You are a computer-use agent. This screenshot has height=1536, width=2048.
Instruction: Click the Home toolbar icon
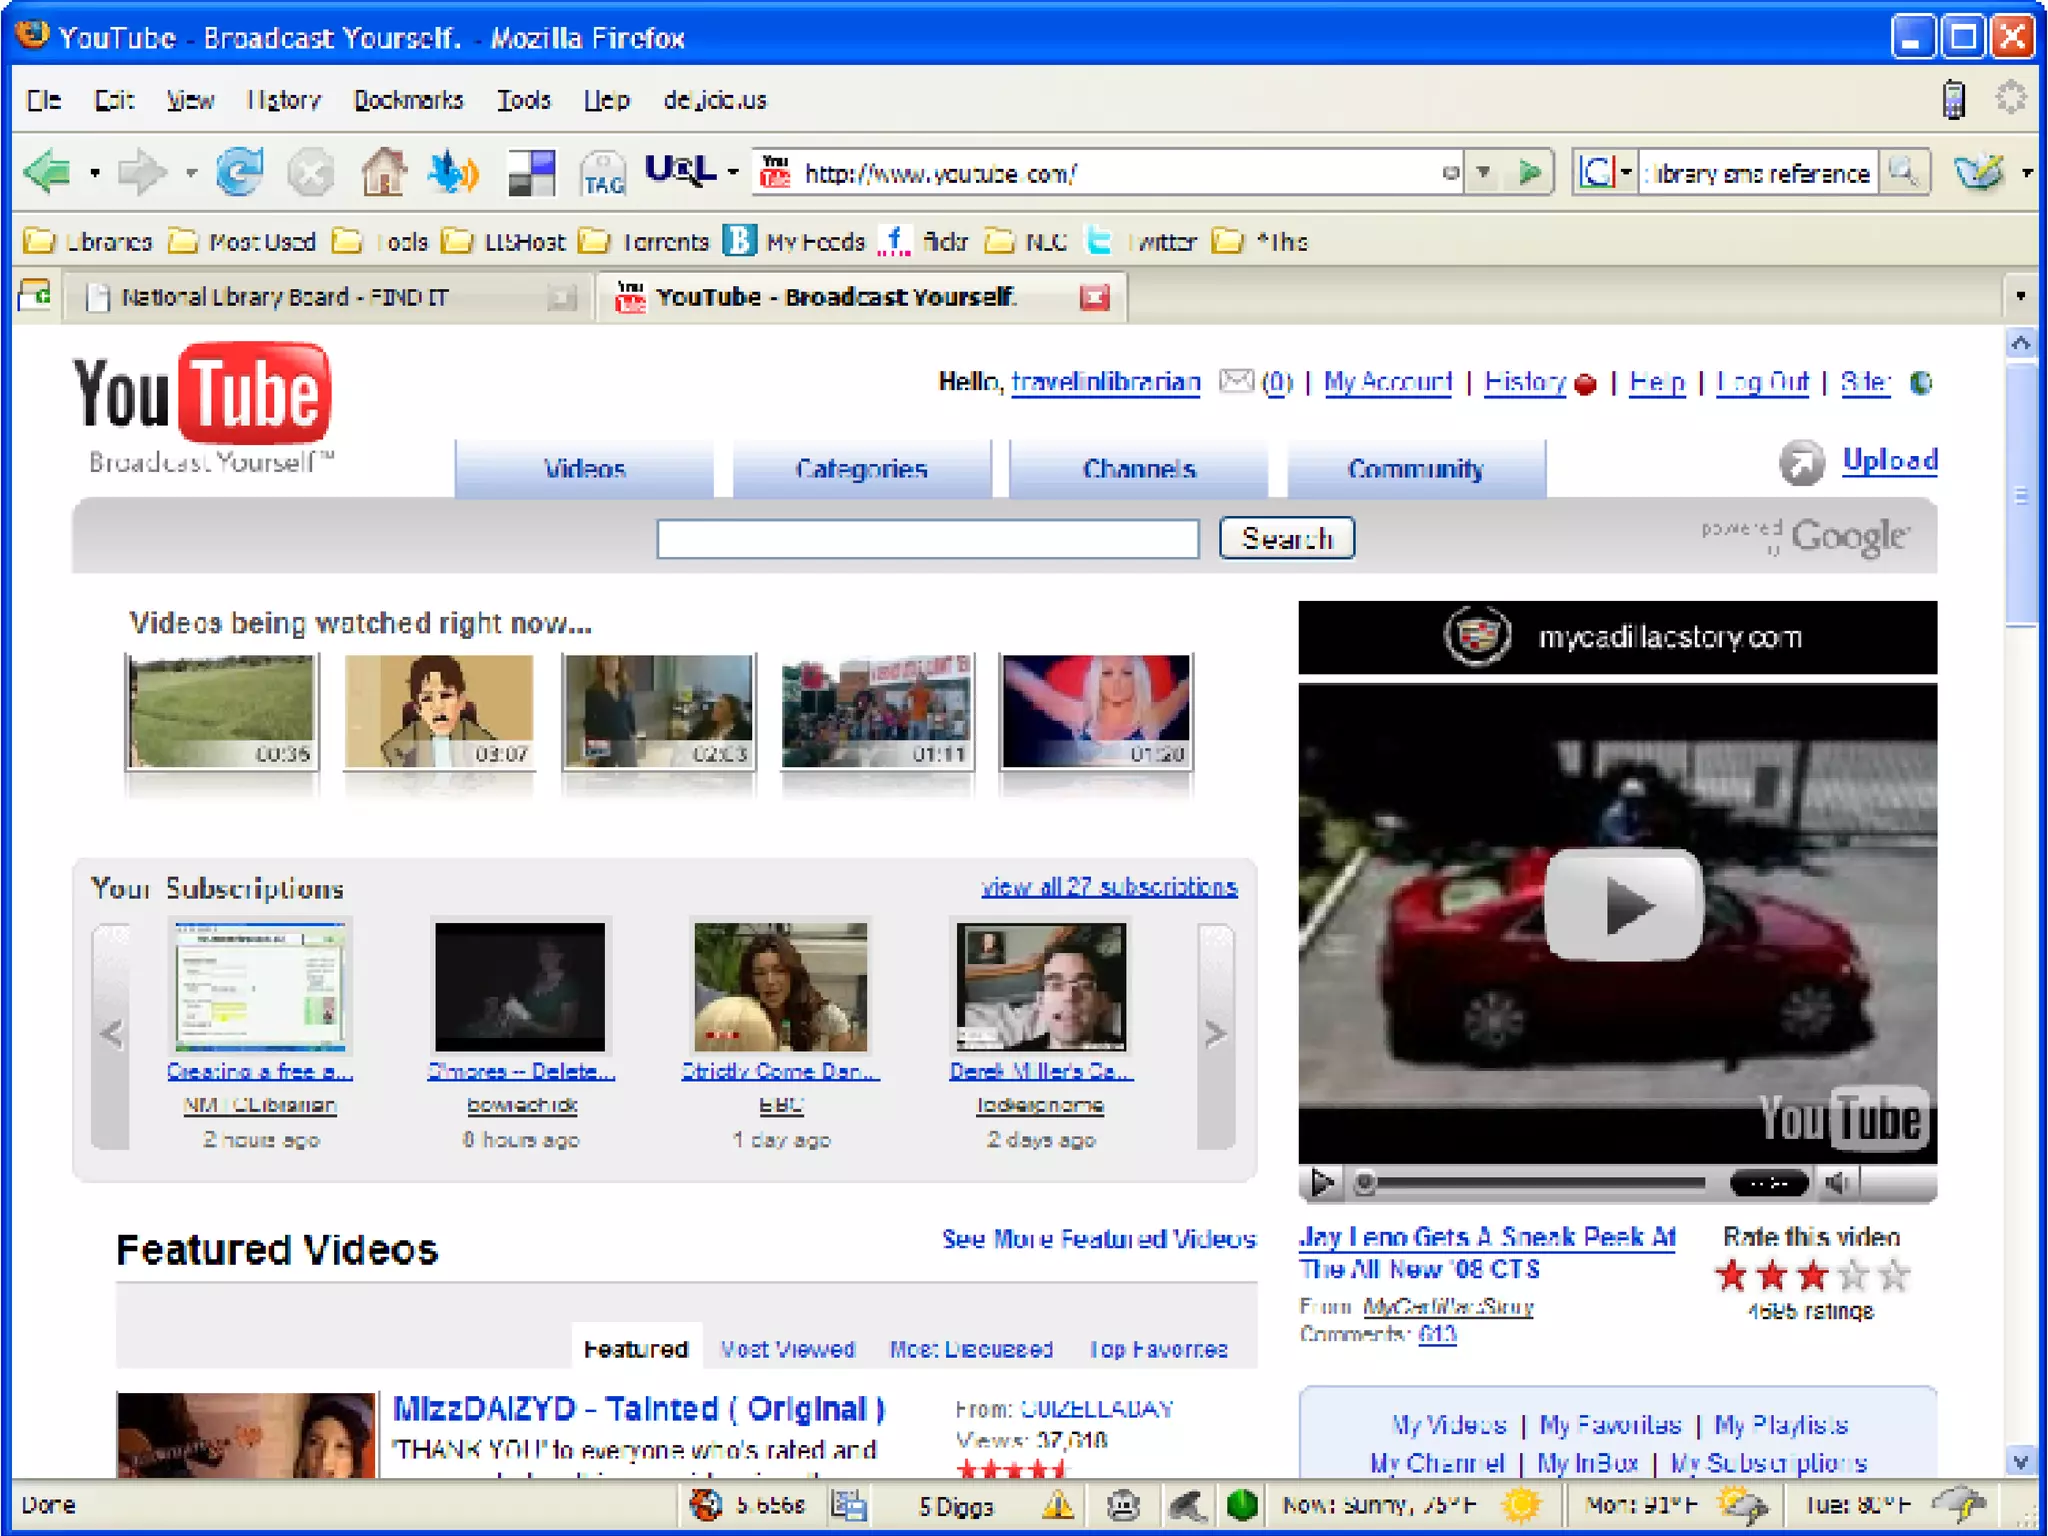(x=383, y=173)
